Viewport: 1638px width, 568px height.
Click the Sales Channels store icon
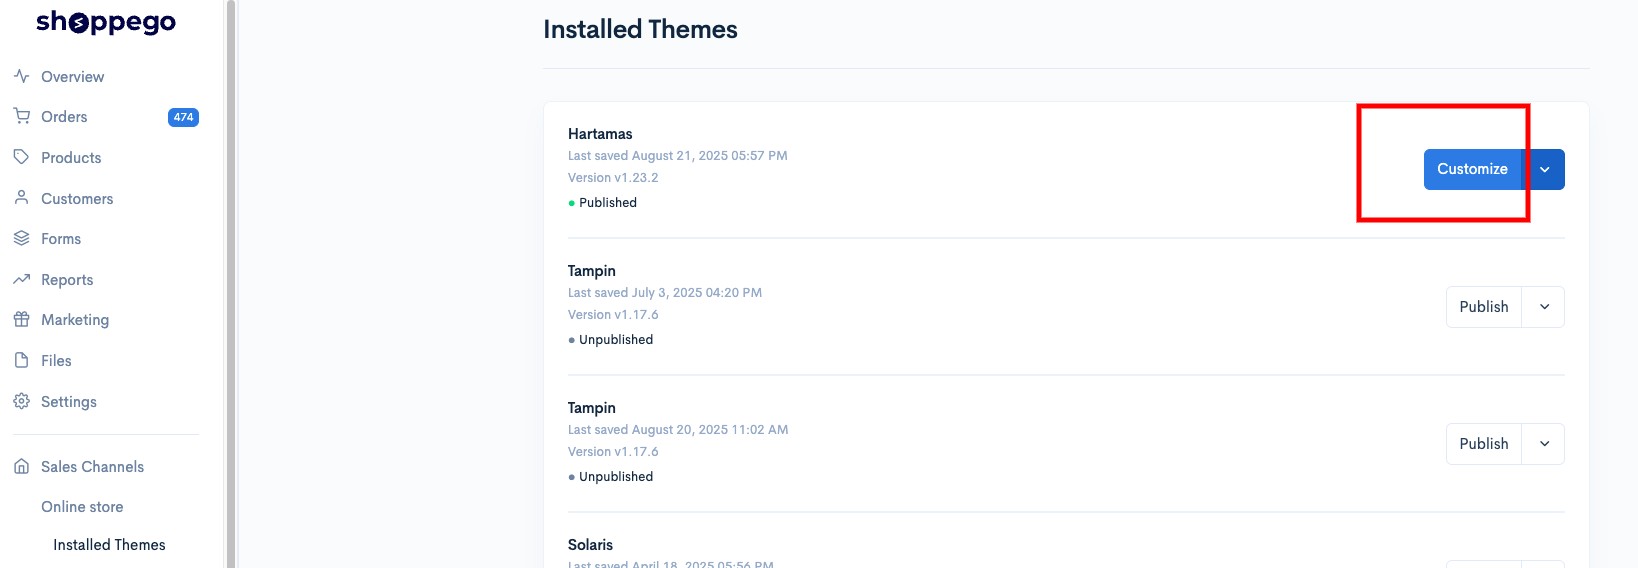tap(21, 466)
